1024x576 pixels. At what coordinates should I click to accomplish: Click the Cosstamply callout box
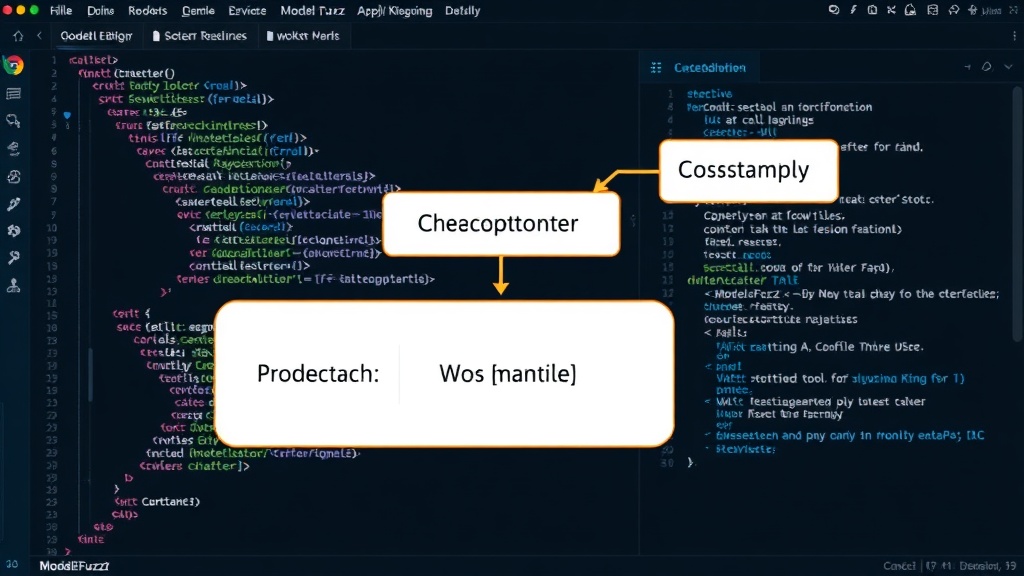coord(748,170)
